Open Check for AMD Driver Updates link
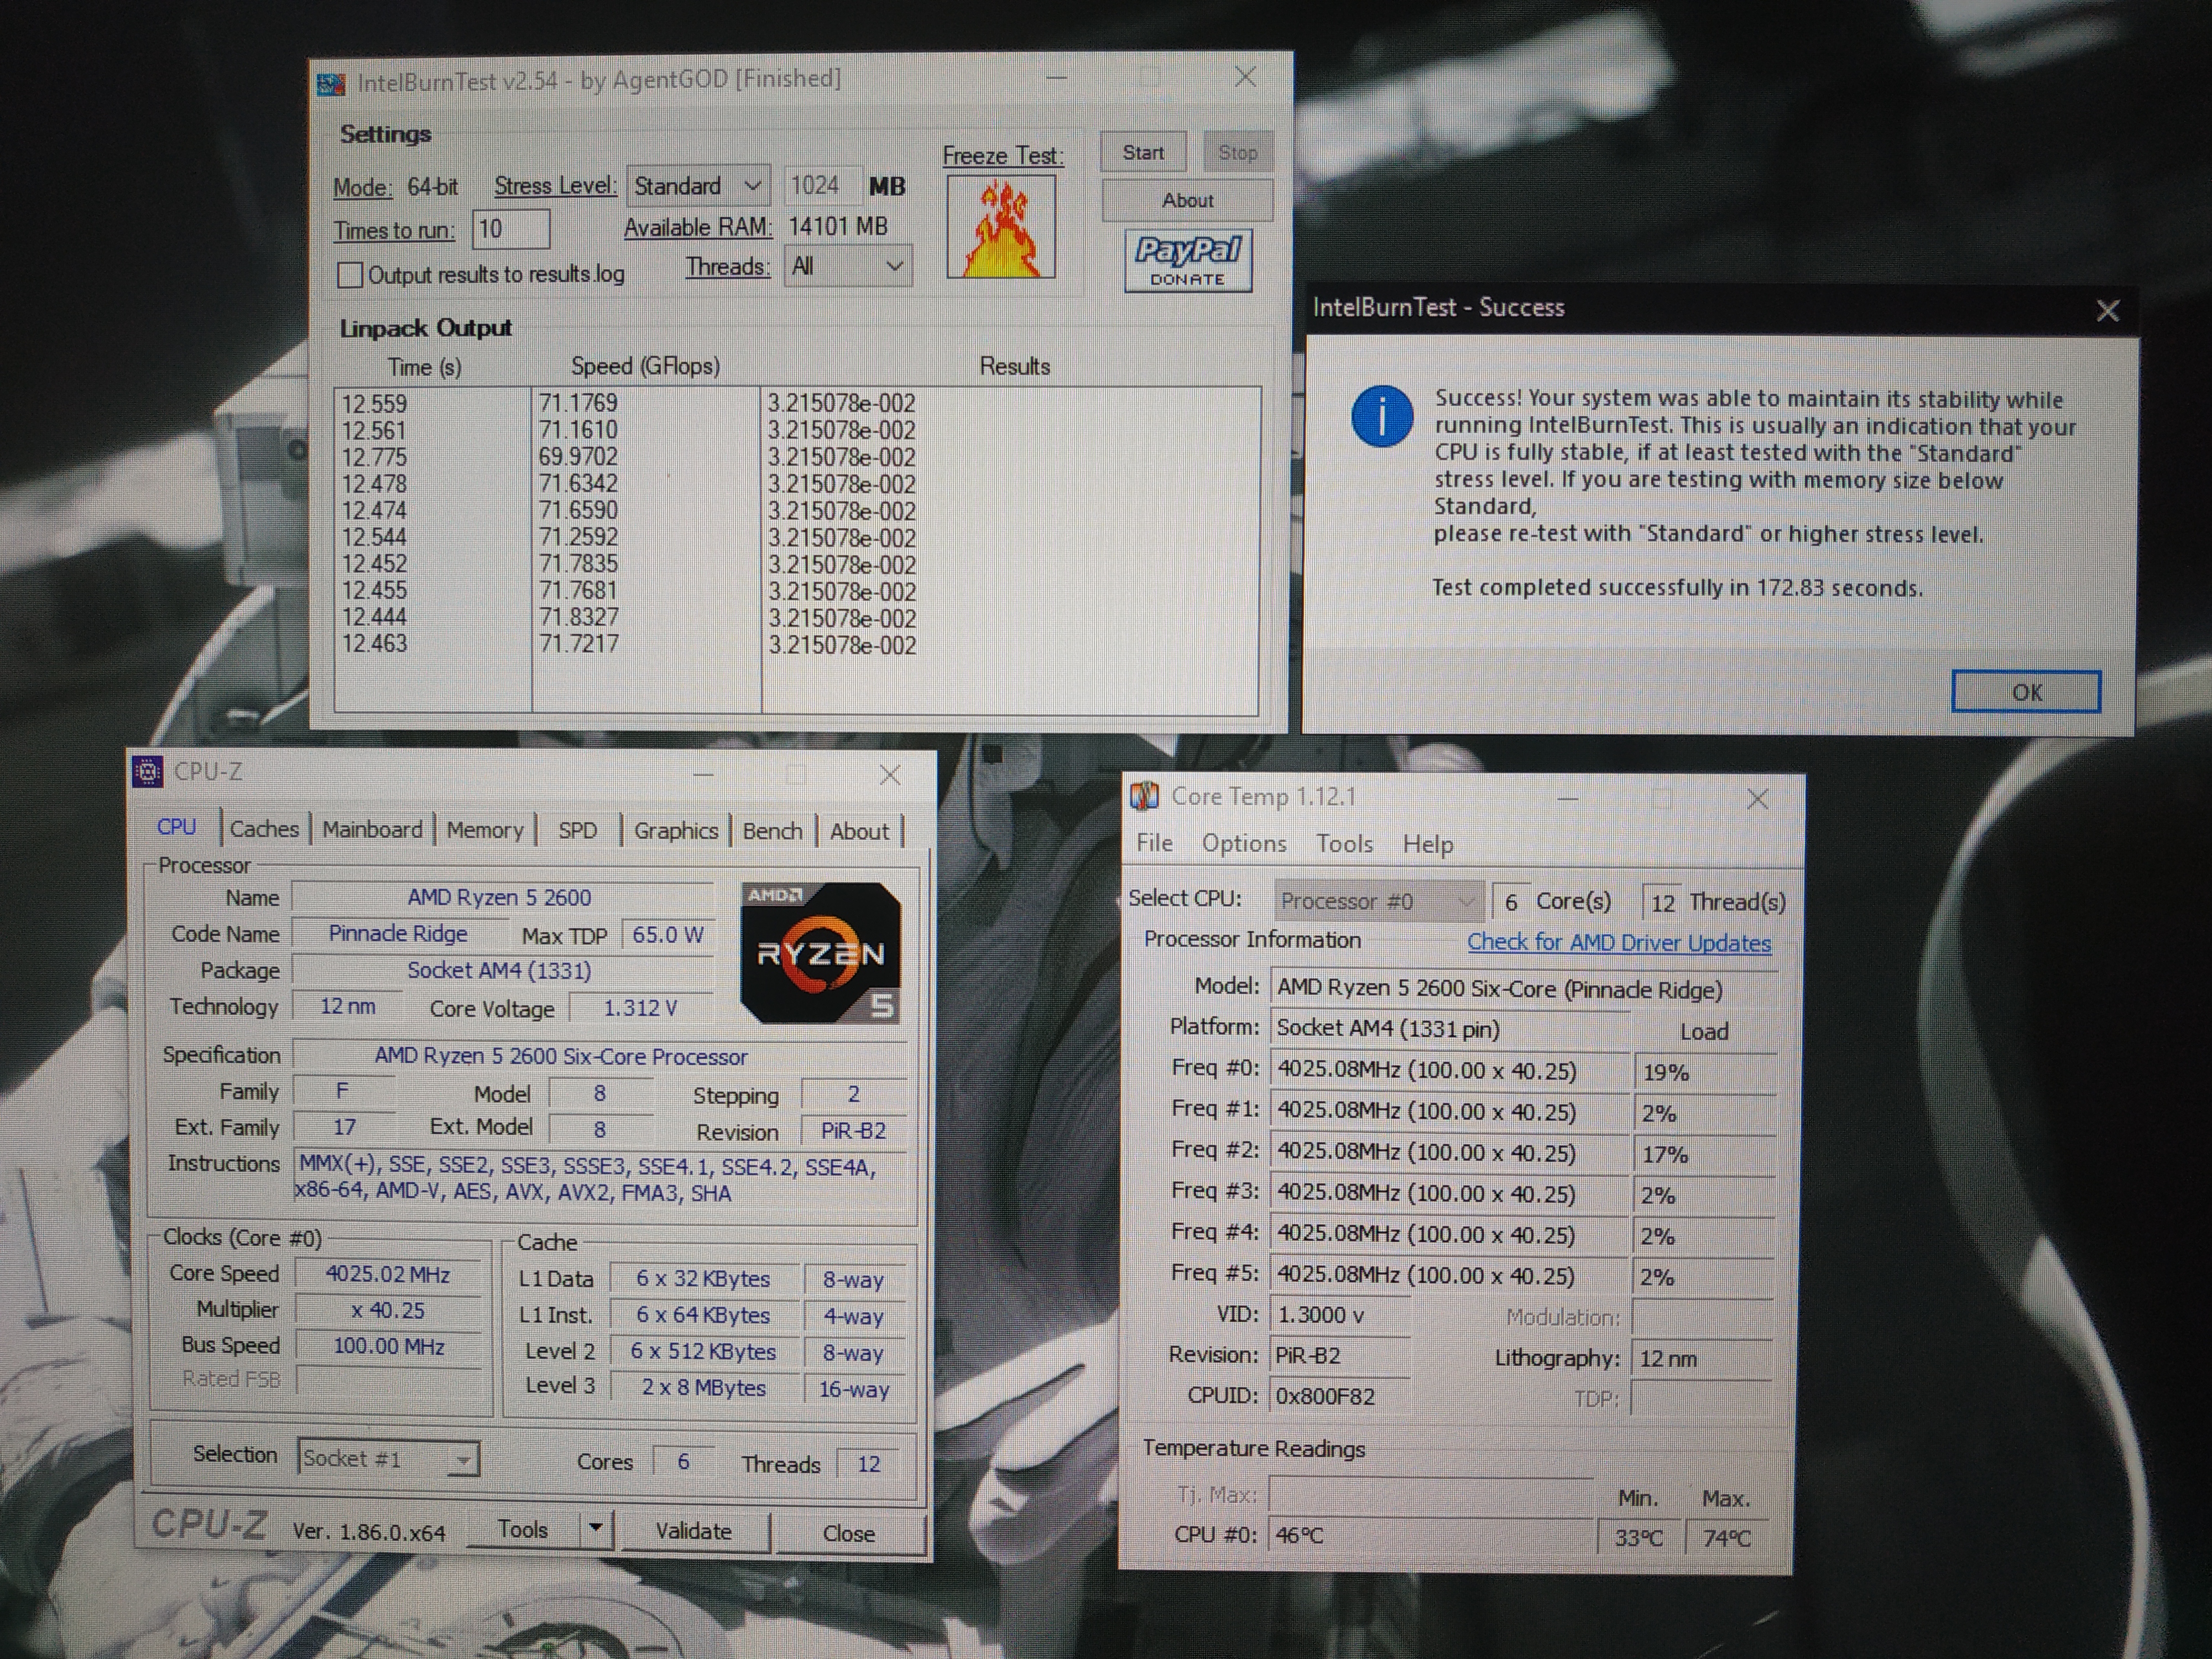2212x1659 pixels. (1618, 942)
